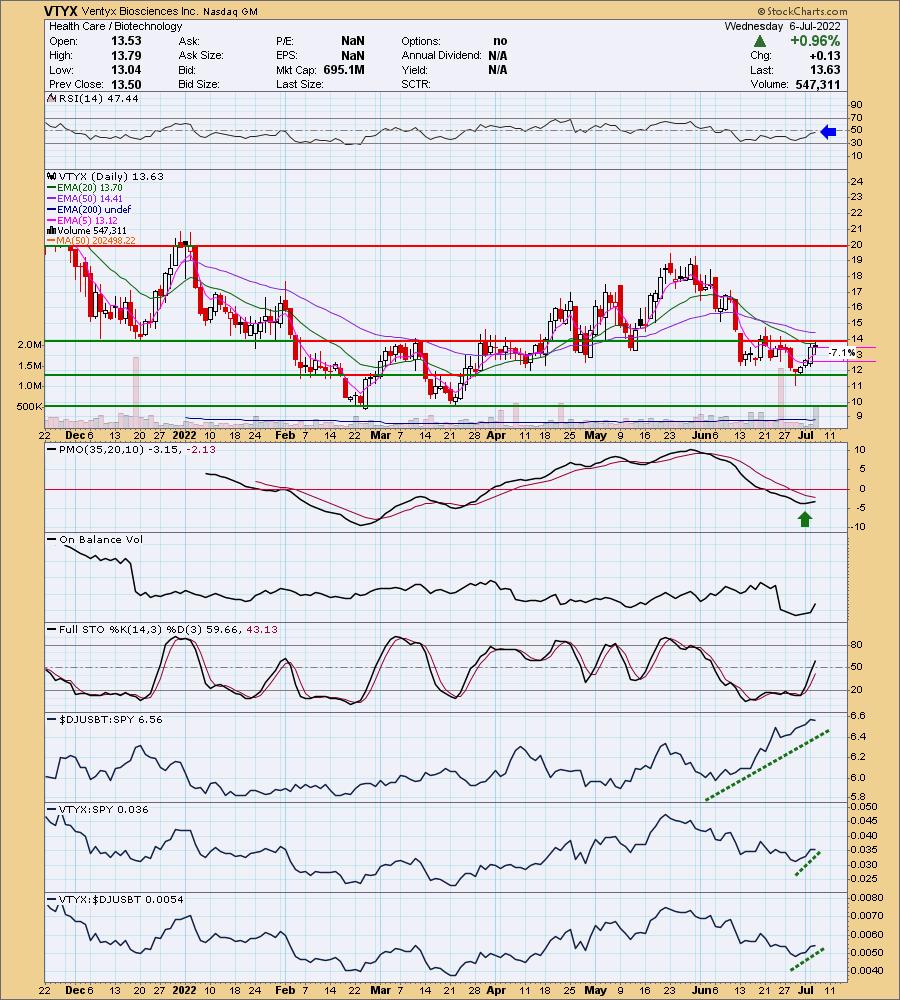Click the +0.96% percent change
The height and width of the screenshot is (1000, 900).
tap(815, 41)
